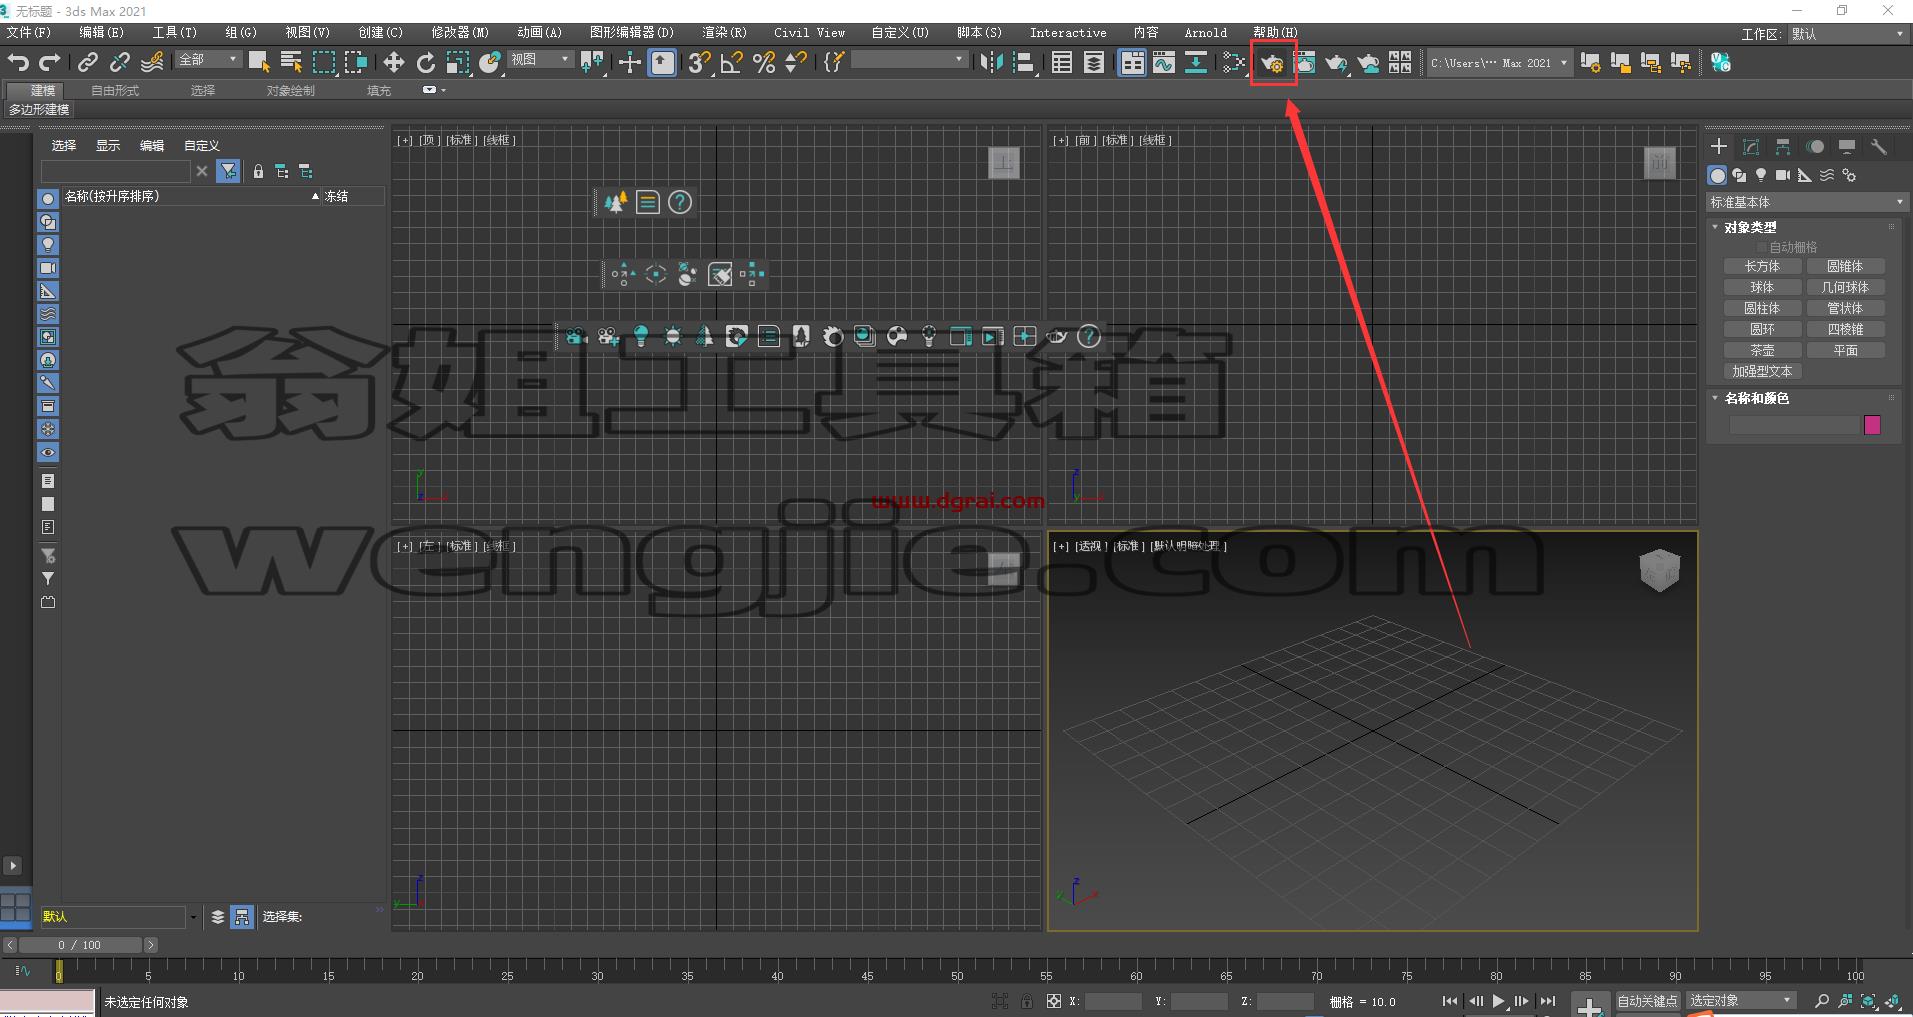Open Render Setup teapot icon highlighted in red
This screenshot has width=1913, height=1017.
click(1272, 63)
